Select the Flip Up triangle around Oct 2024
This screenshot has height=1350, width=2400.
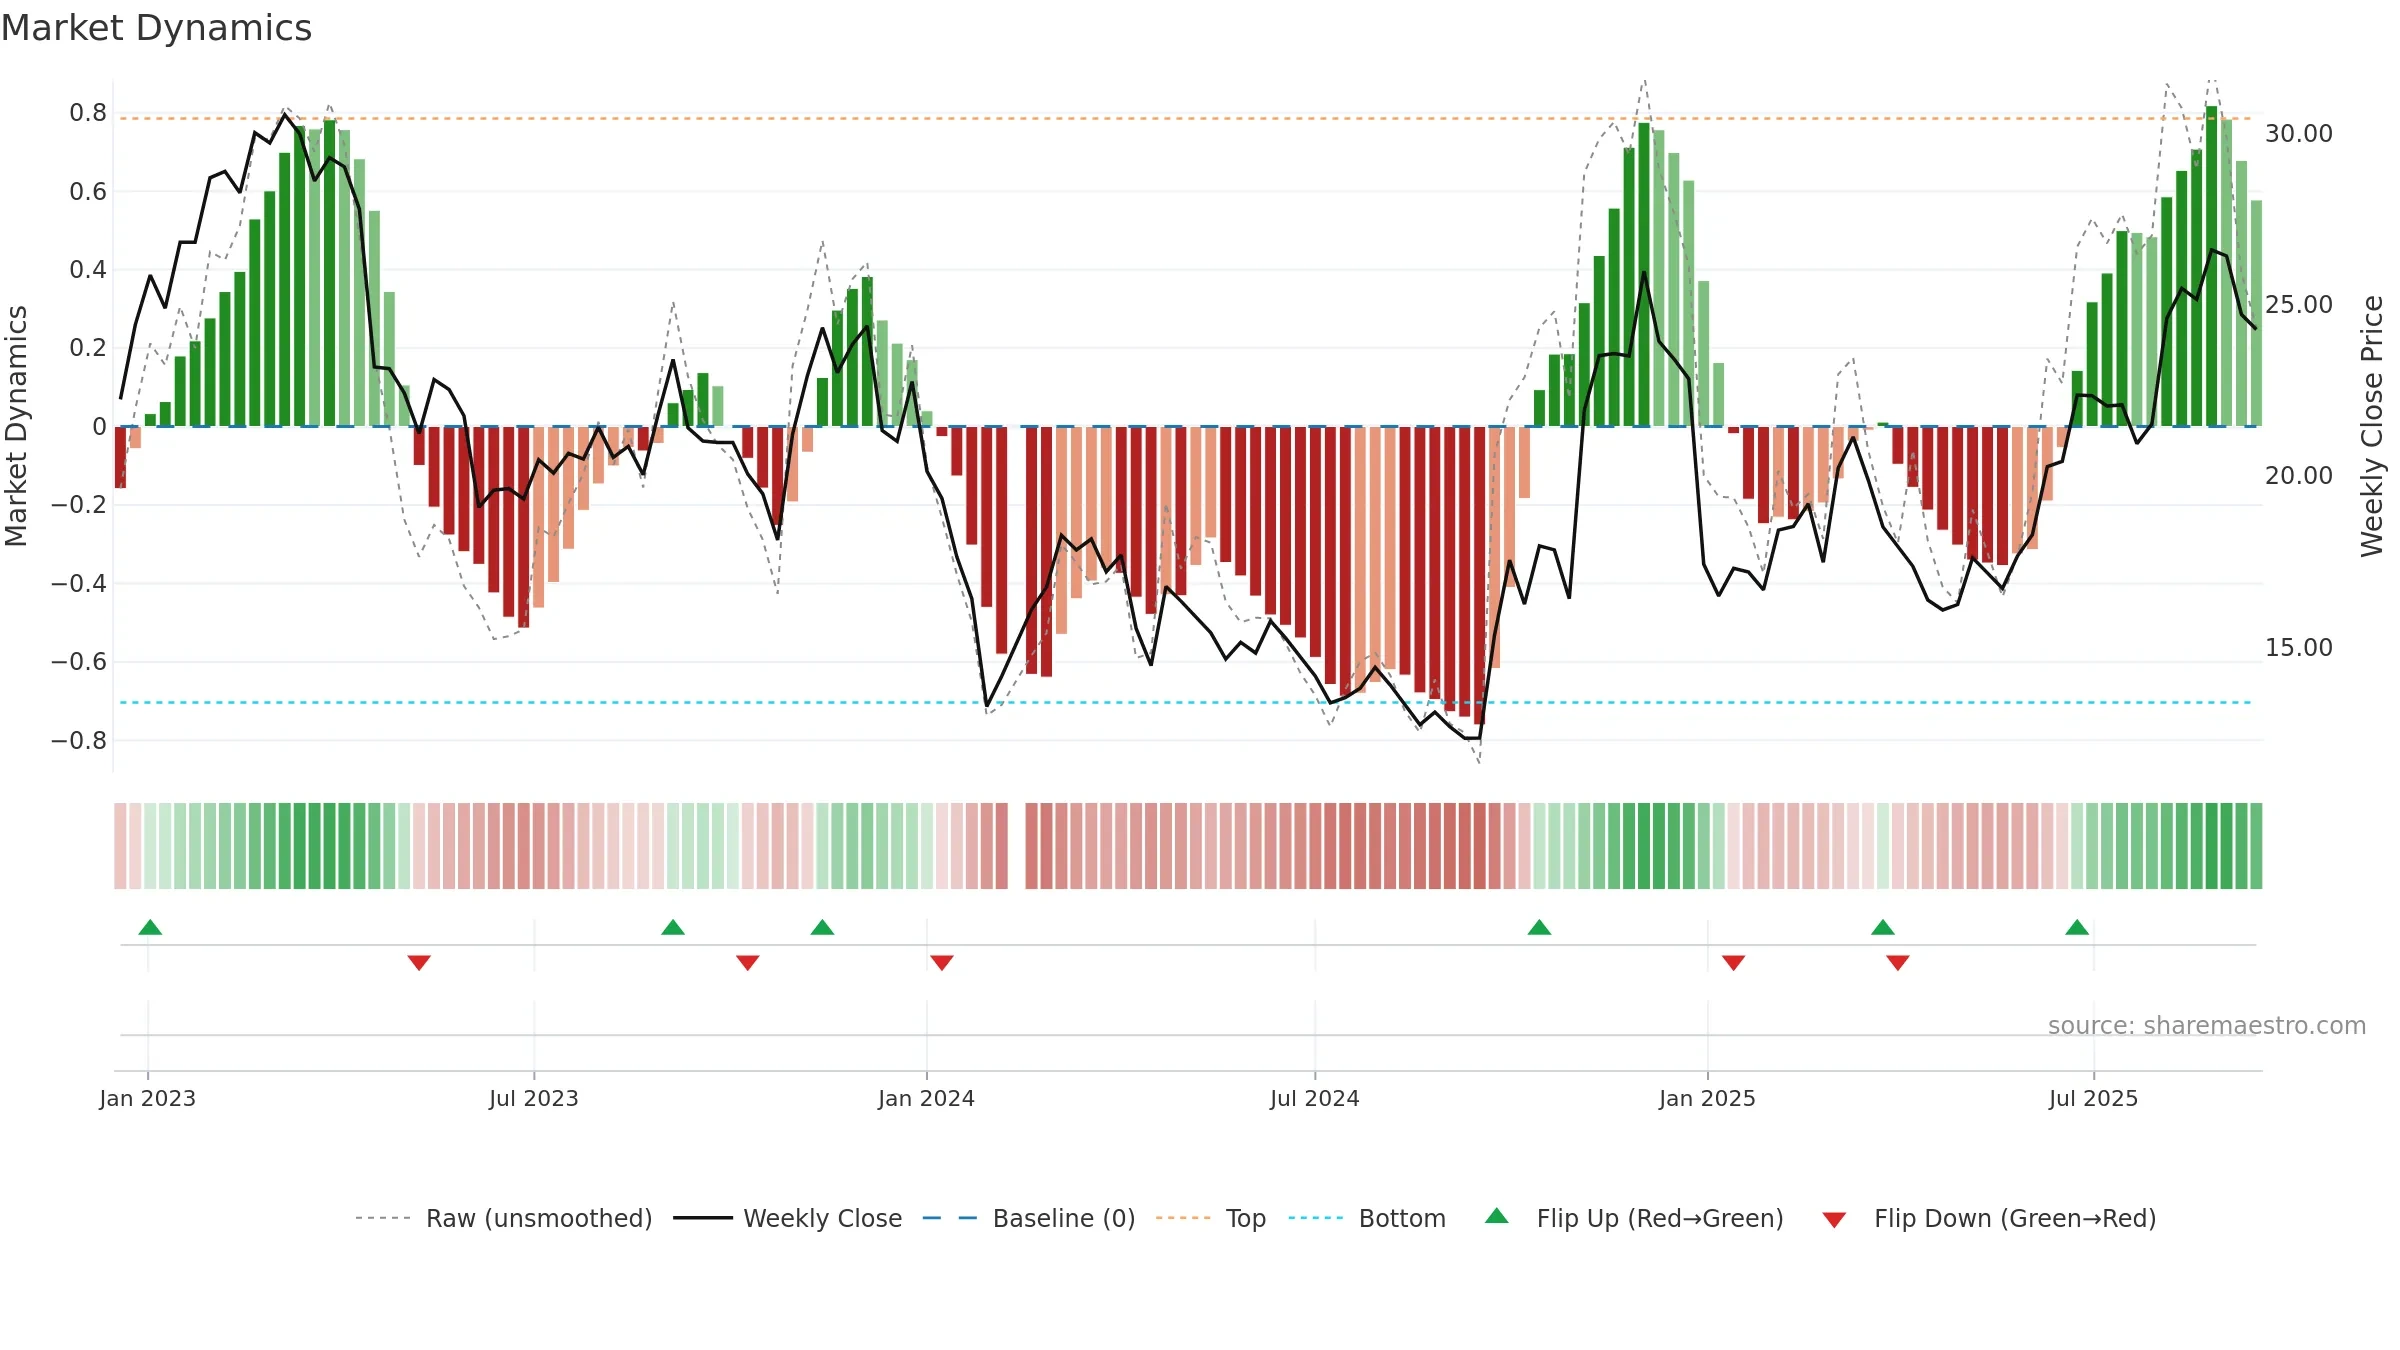pyautogui.click(x=1539, y=928)
